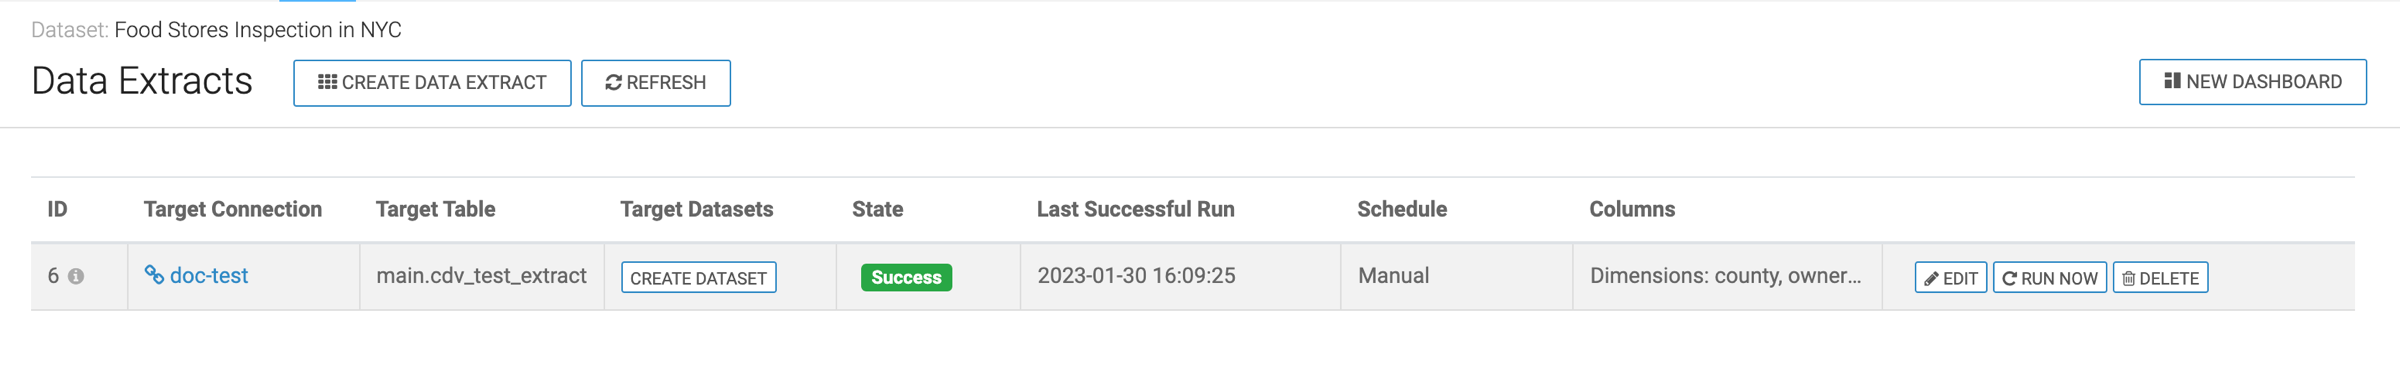Click the Create Dataset button
2400x382 pixels.
699,278
